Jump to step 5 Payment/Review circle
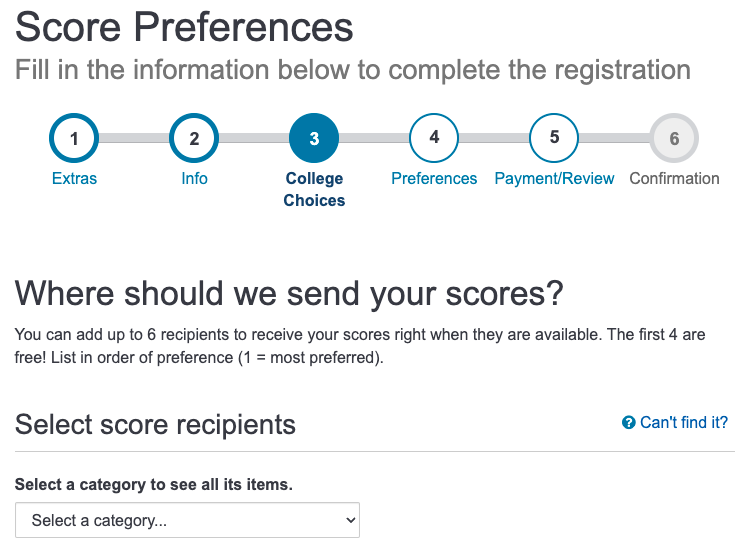 (x=554, y=138)
